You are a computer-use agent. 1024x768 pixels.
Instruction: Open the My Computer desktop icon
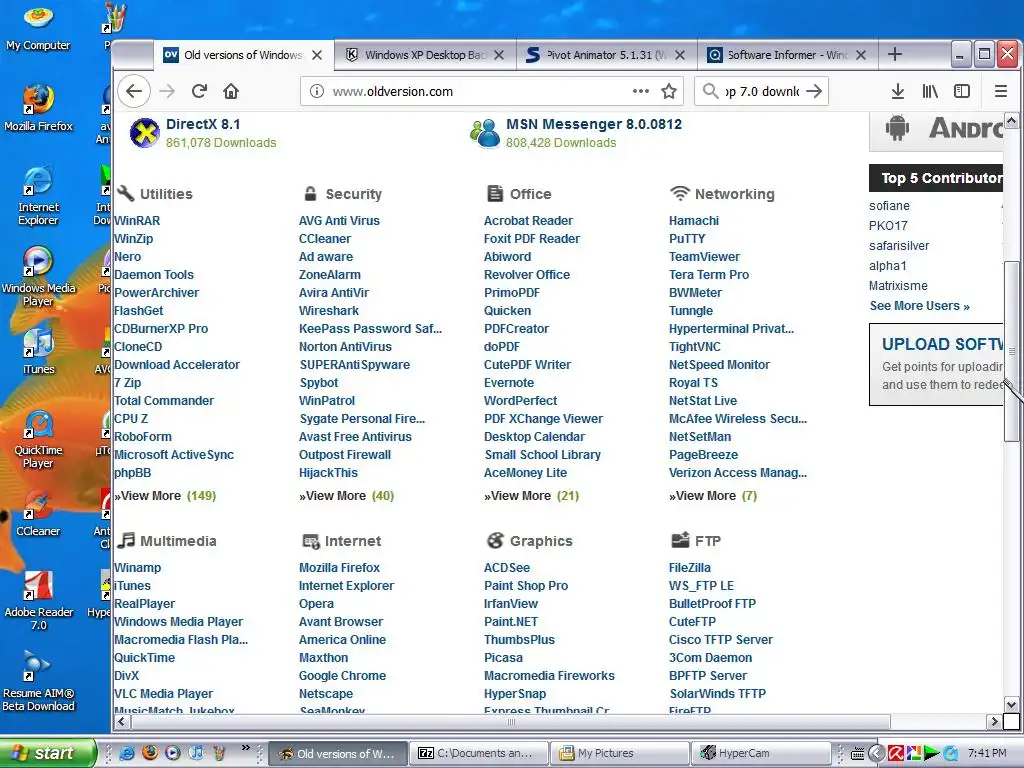click(38, 27)
